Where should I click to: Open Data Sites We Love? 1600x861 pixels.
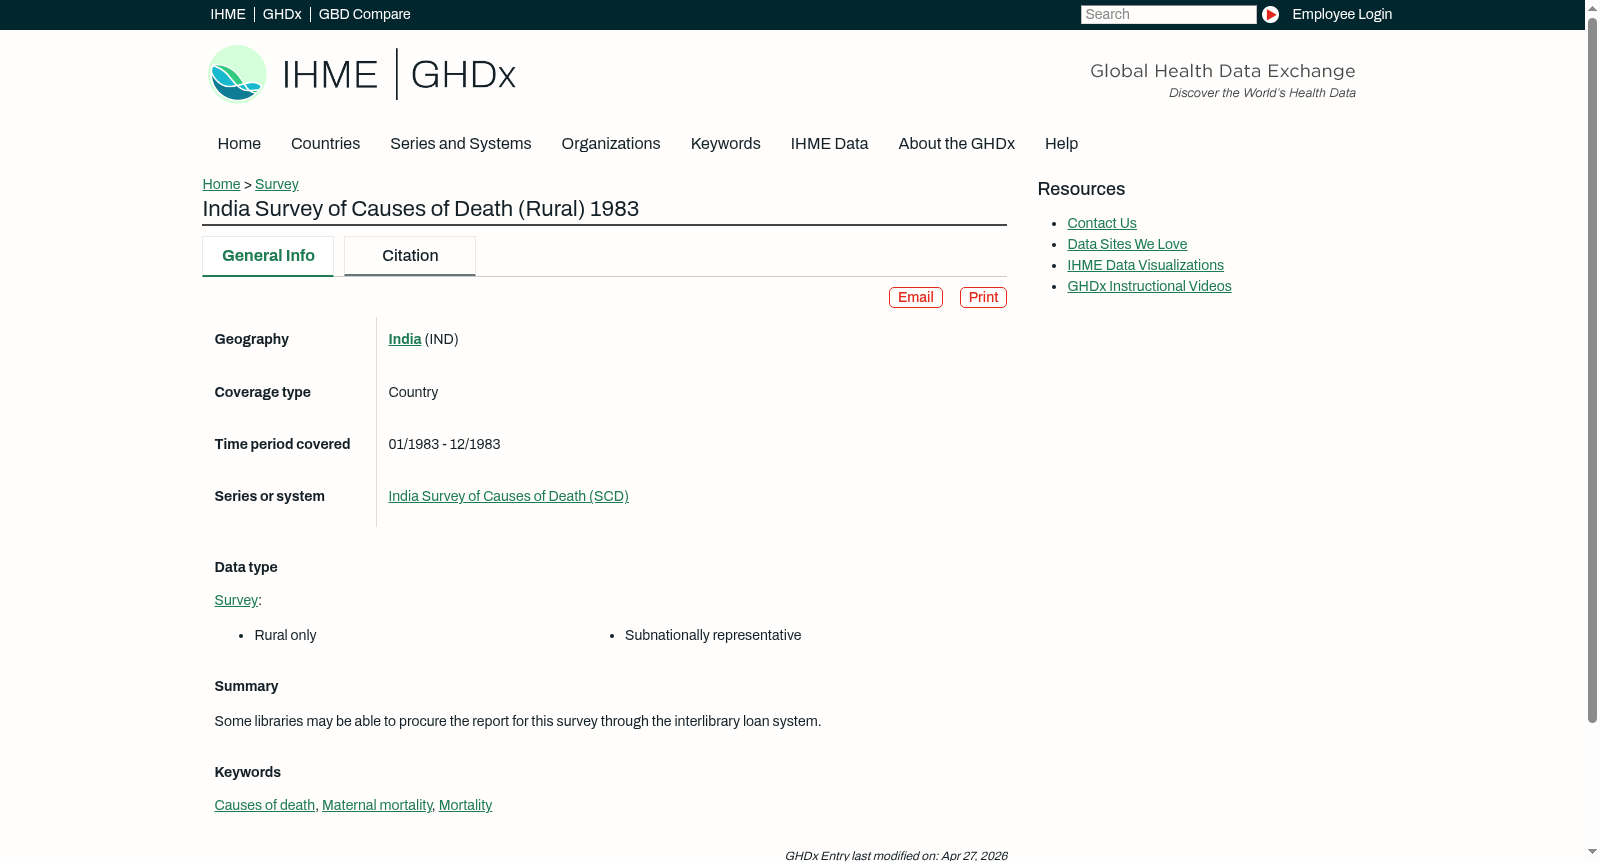(x=1127, y=244)
